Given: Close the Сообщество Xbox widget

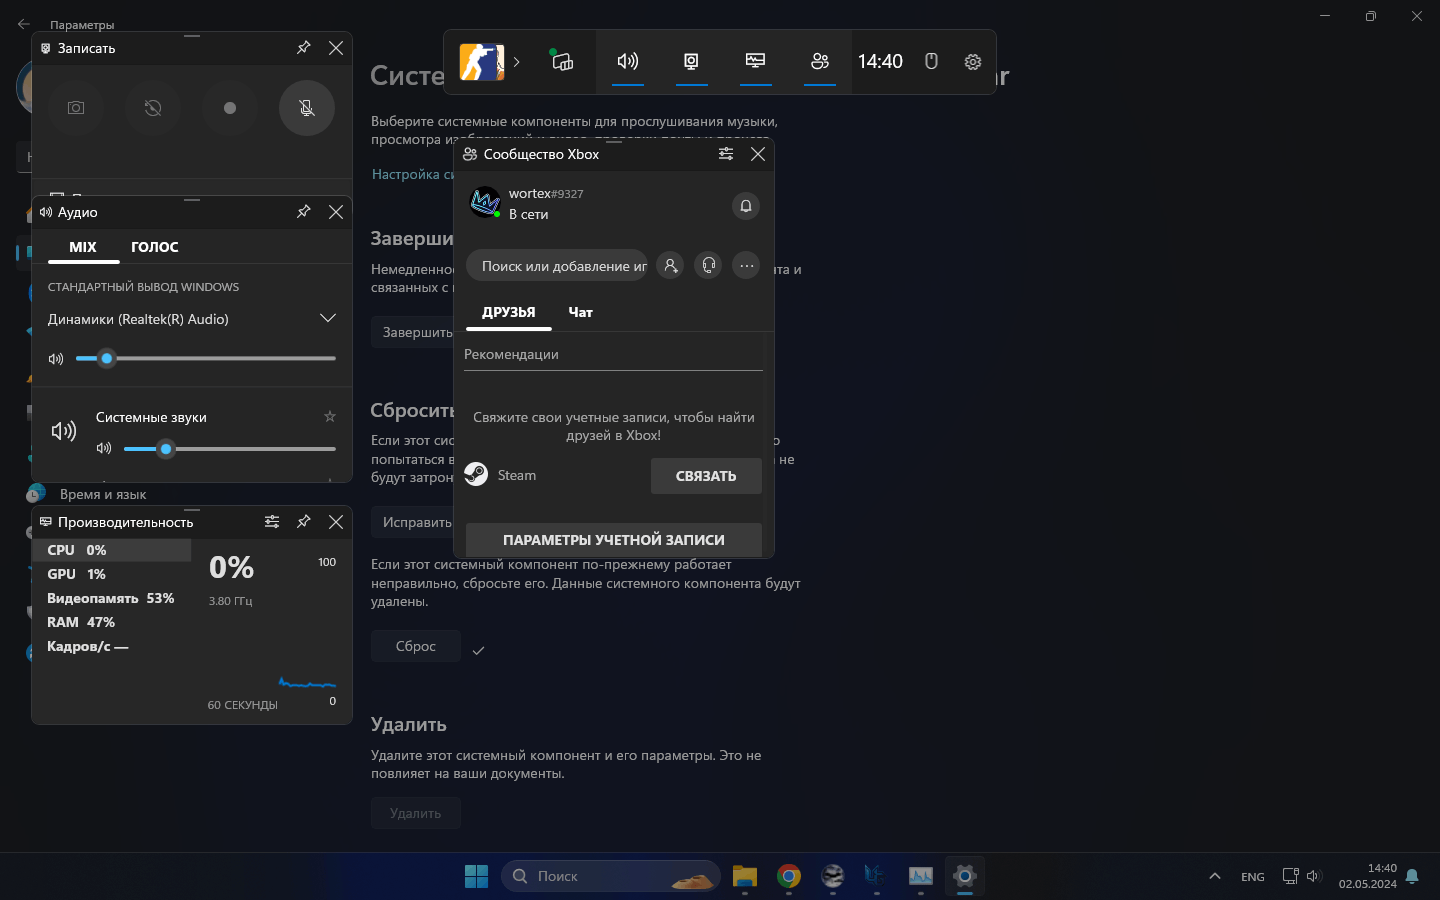Looking at the screenshot, I should (x=758, y=154).
